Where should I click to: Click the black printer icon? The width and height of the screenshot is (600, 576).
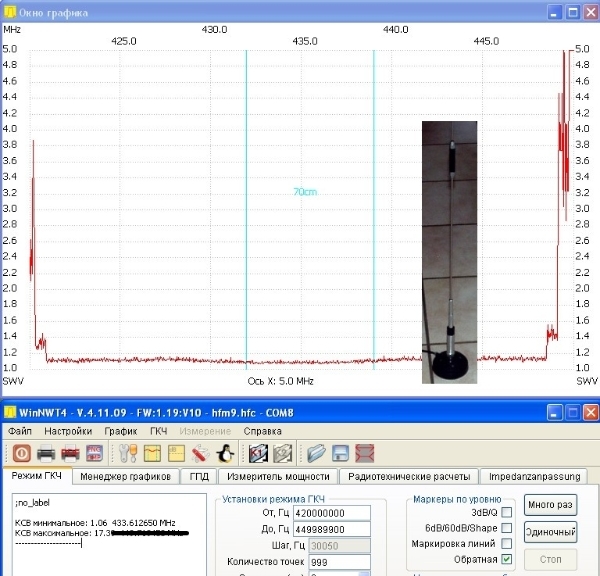click(x=46, y=454)
